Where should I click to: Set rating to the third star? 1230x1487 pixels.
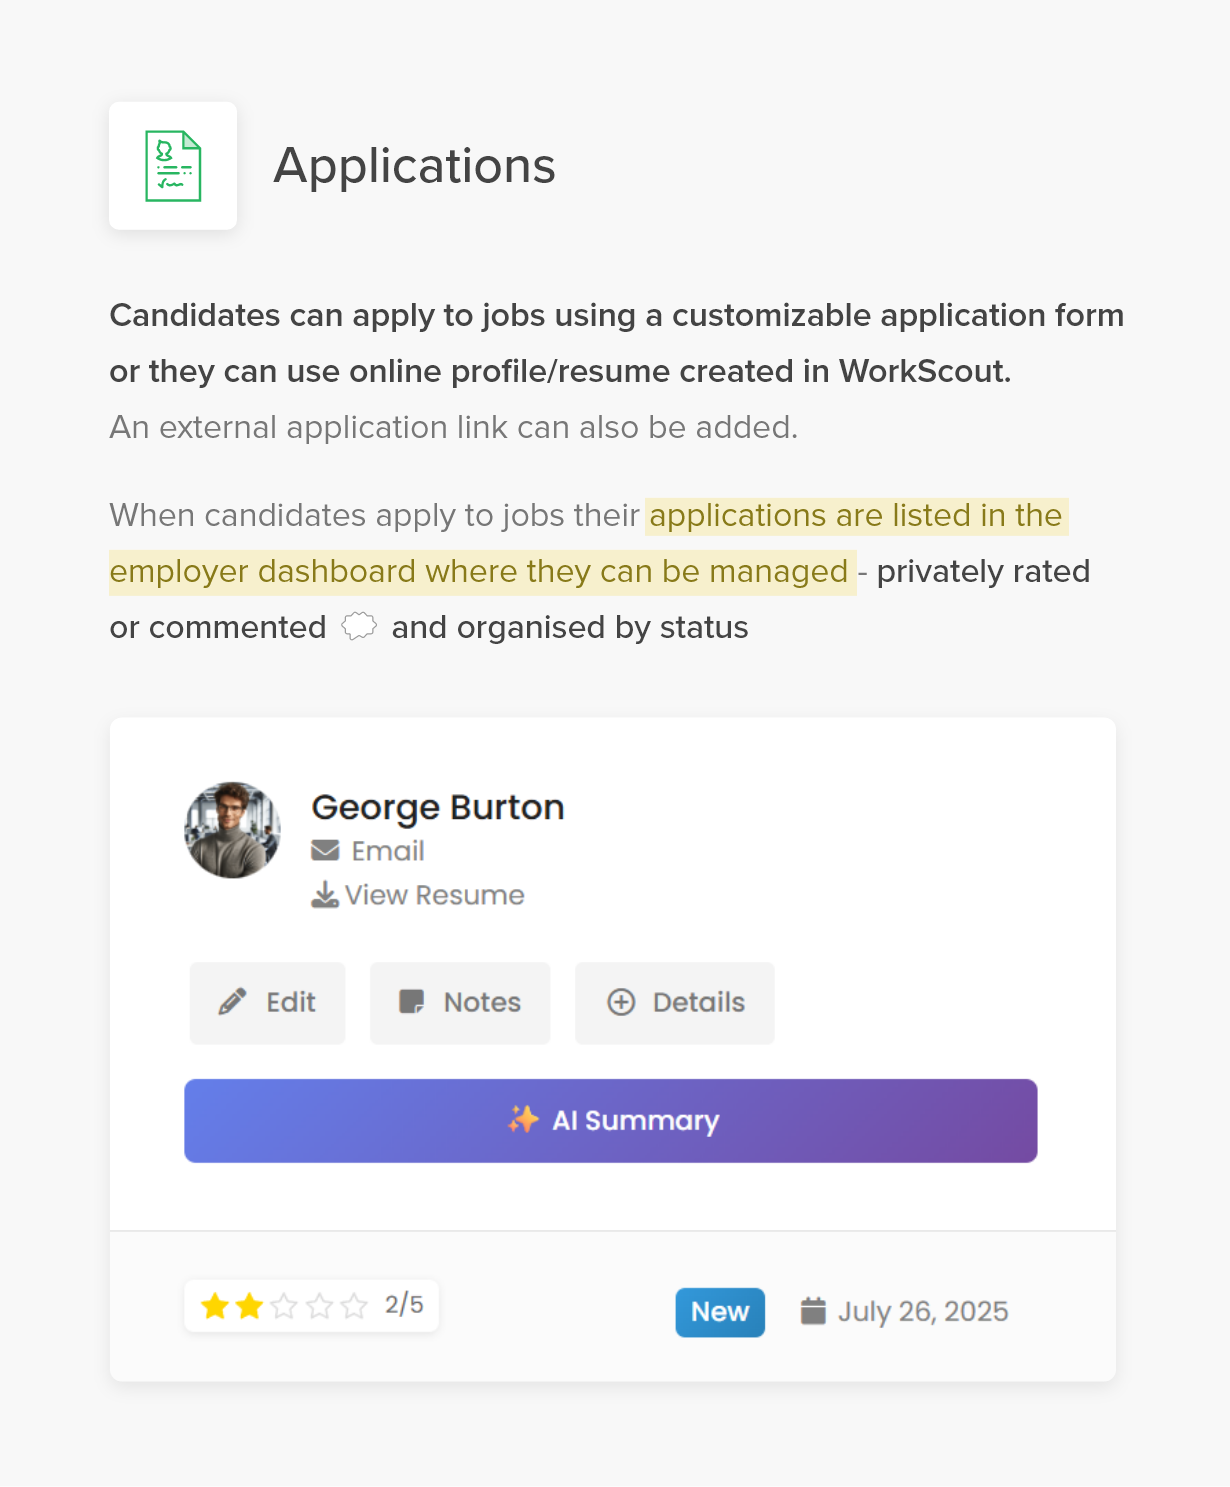[x=284, y=1306]
